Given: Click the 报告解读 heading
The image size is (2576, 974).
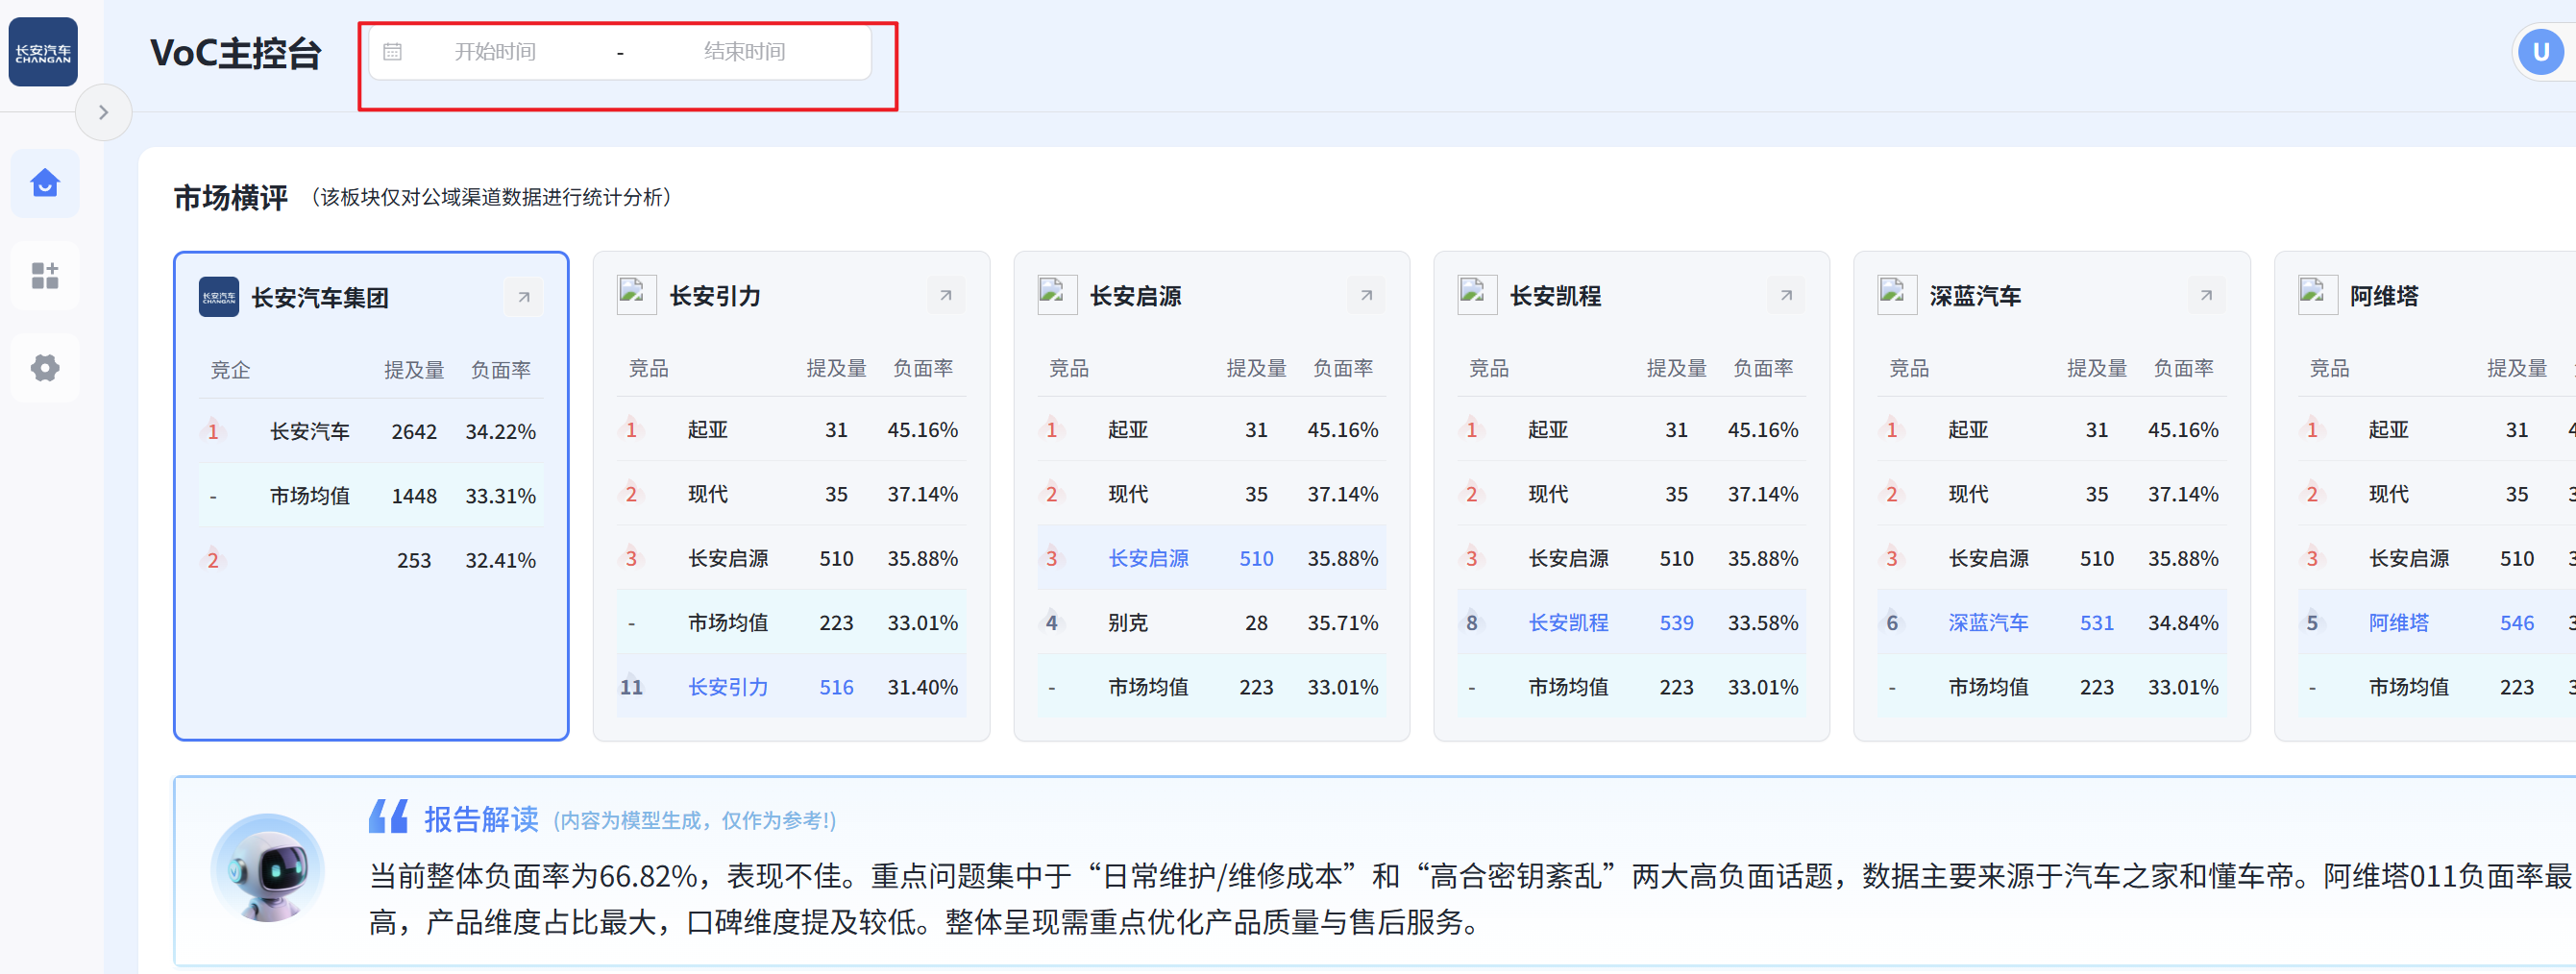Looking at the screenshot, I should 481,819.
